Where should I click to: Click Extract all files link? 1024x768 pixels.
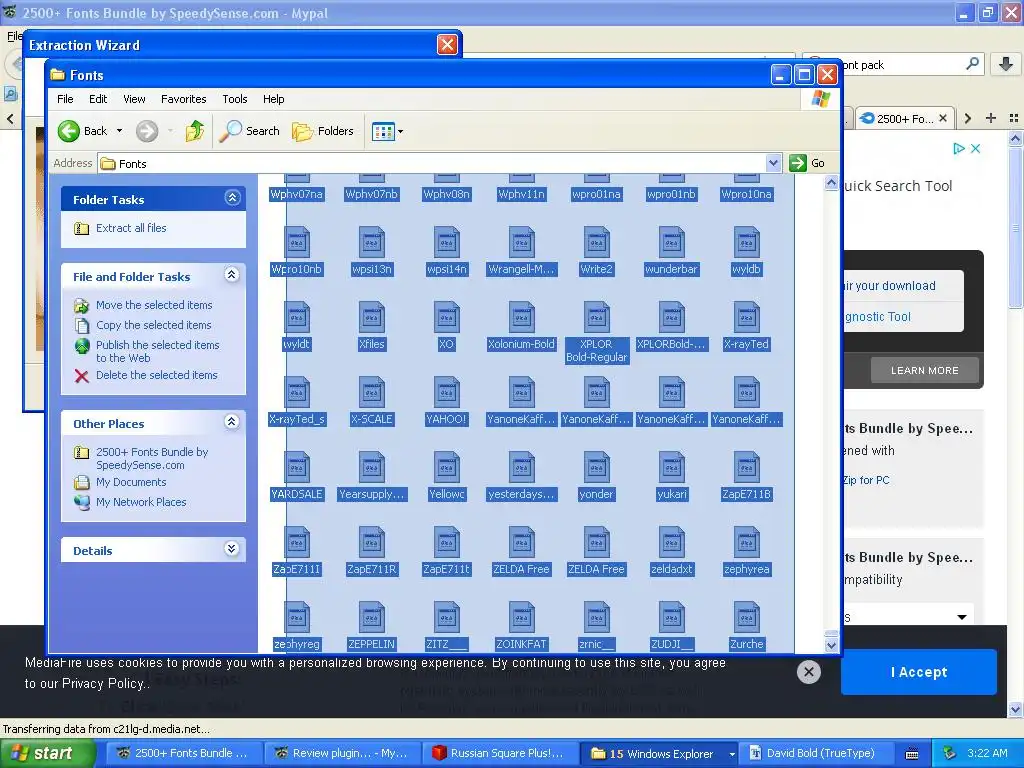131,228
